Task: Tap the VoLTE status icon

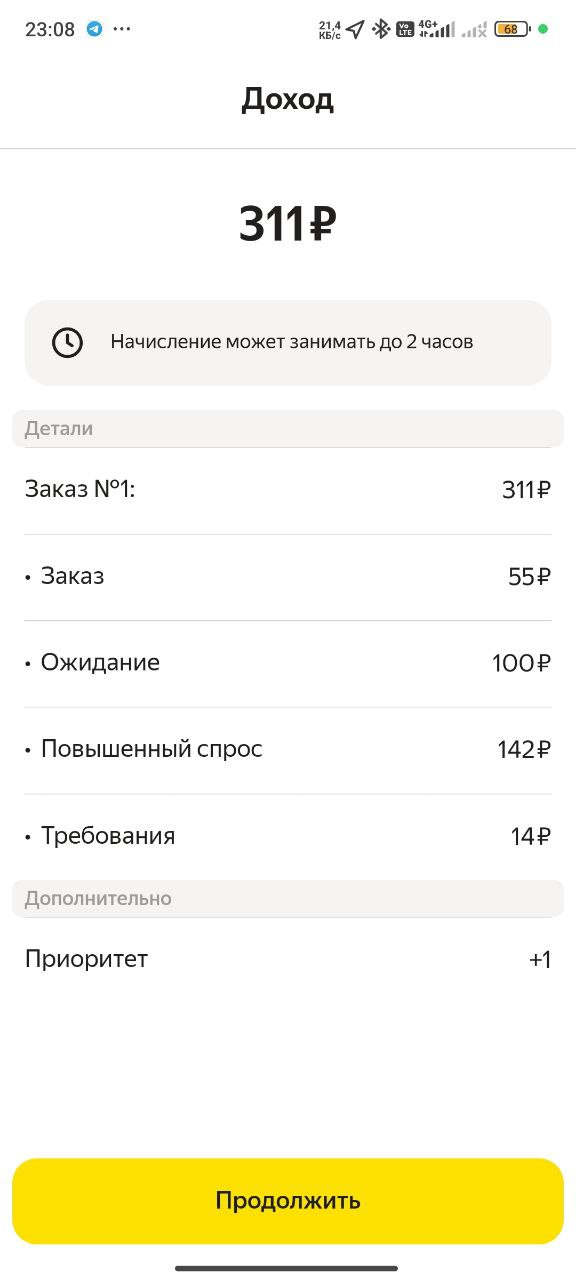Action: pyautogui.click(x=405, y=29)
